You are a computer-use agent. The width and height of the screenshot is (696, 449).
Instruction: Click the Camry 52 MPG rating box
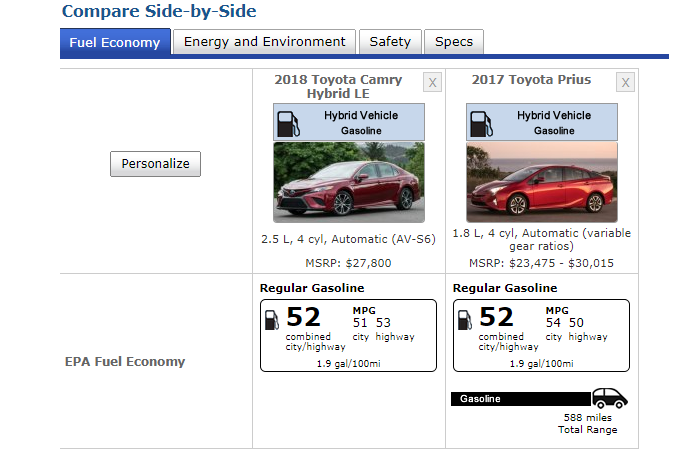click(x=348, y=335)
